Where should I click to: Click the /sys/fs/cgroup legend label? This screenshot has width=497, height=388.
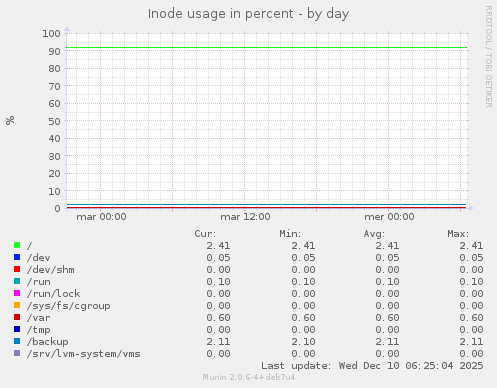pos(69,306)
